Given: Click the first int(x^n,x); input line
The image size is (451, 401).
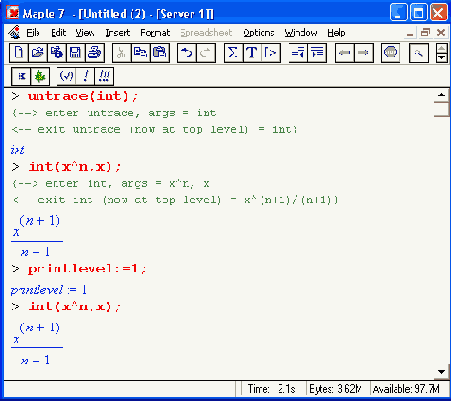Looking at the screenshot, I should pyautogui.click(x=75, y=166).
